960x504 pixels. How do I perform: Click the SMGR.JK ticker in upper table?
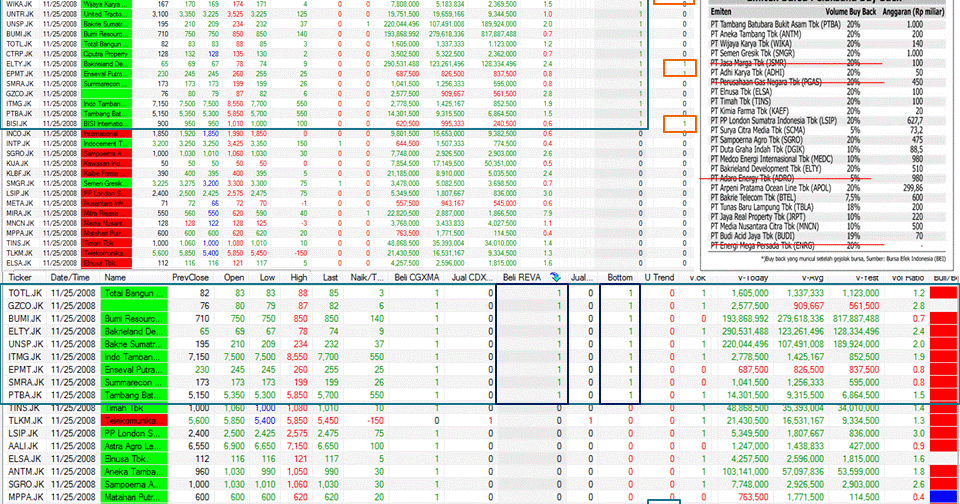(x=20, y=183)
